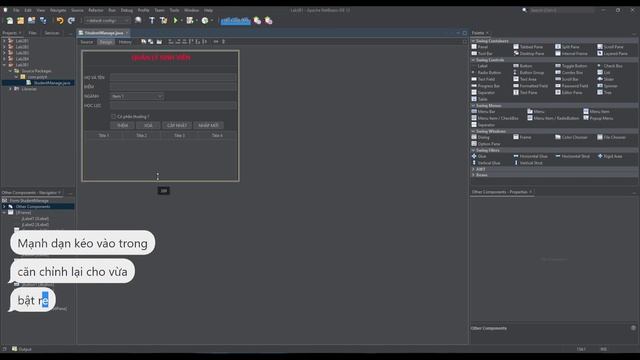The height and width of the screenshot is (360, 640).
Task: Click the New Project toolbar icon
Action: 20,20
